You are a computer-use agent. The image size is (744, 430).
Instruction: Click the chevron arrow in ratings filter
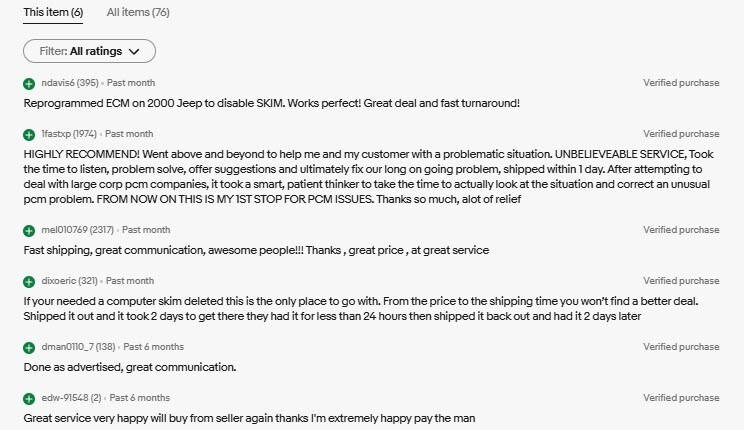(136, 50)
